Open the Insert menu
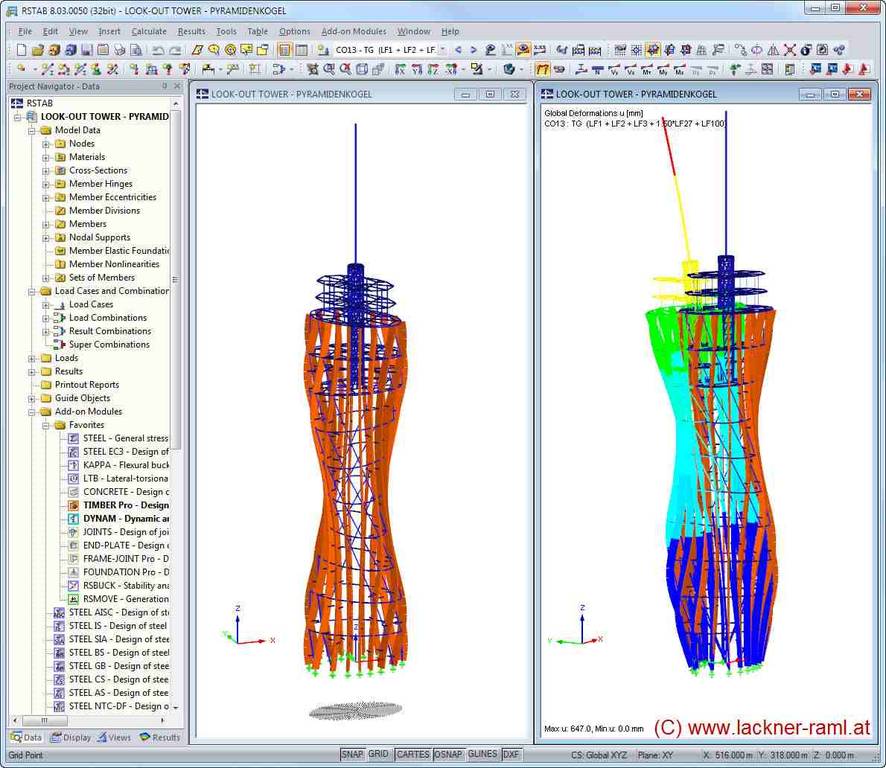The image size is (886, 768). coord(109,32)
